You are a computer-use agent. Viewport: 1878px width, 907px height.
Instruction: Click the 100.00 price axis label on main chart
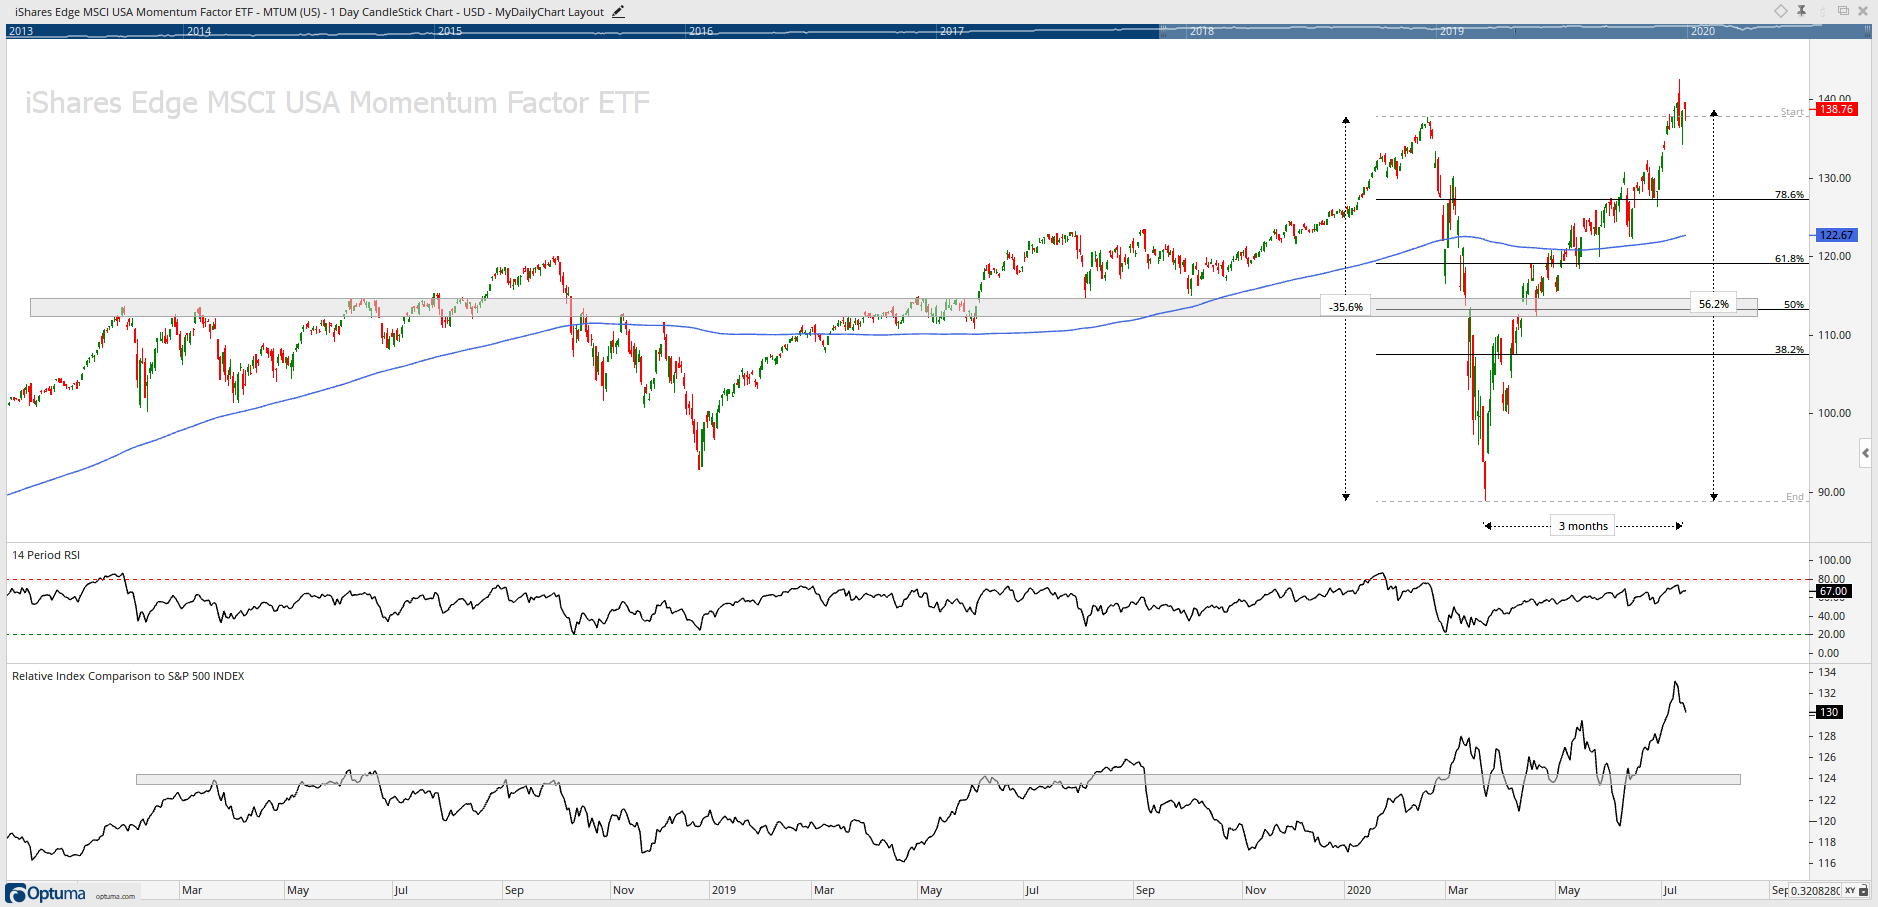tap(1834, 413)
